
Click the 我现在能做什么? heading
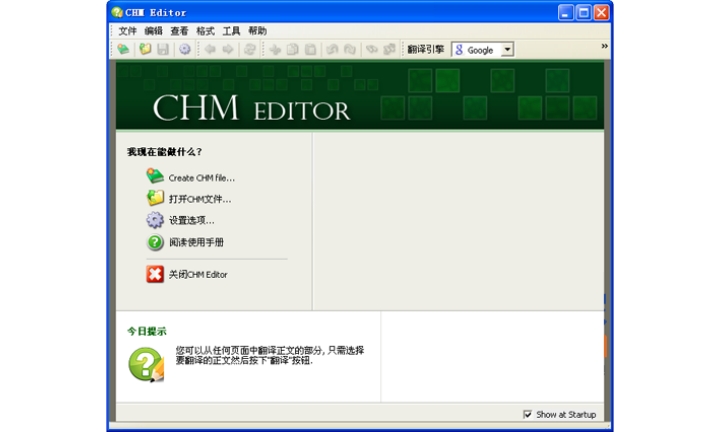tap(164, 151)
